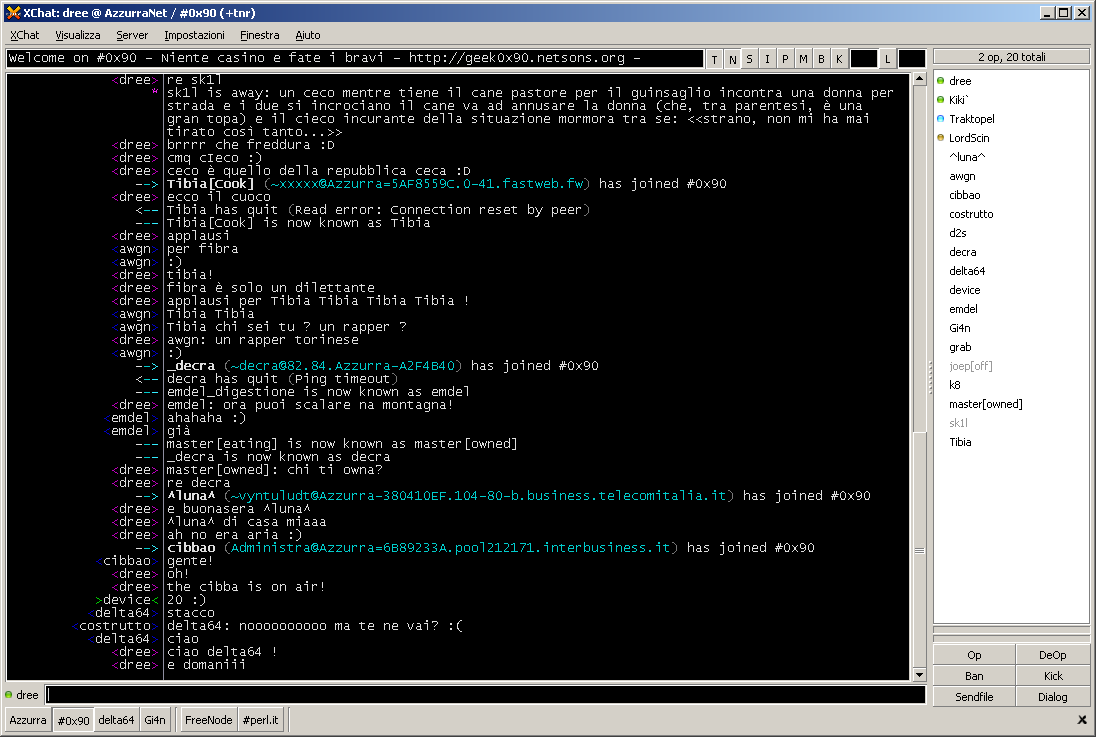Click the message input field
Image resolution: width=1096 pixels, height=737 pixels.
[x=485, y=695]
